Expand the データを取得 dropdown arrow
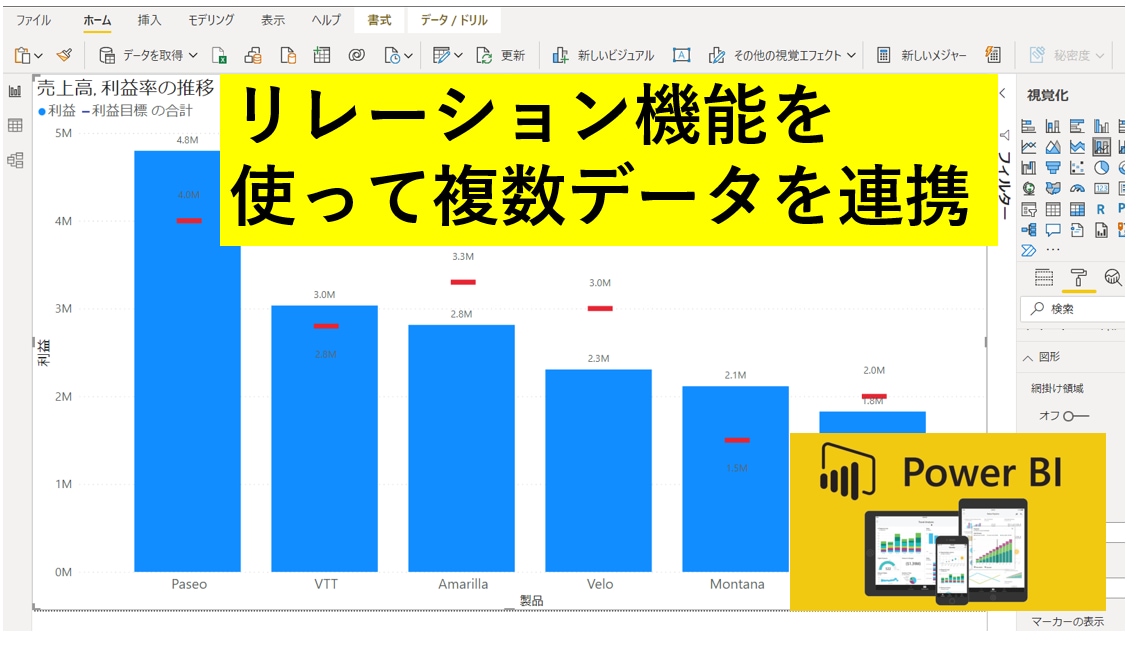The image size is (1138, 645). (193, 55)
